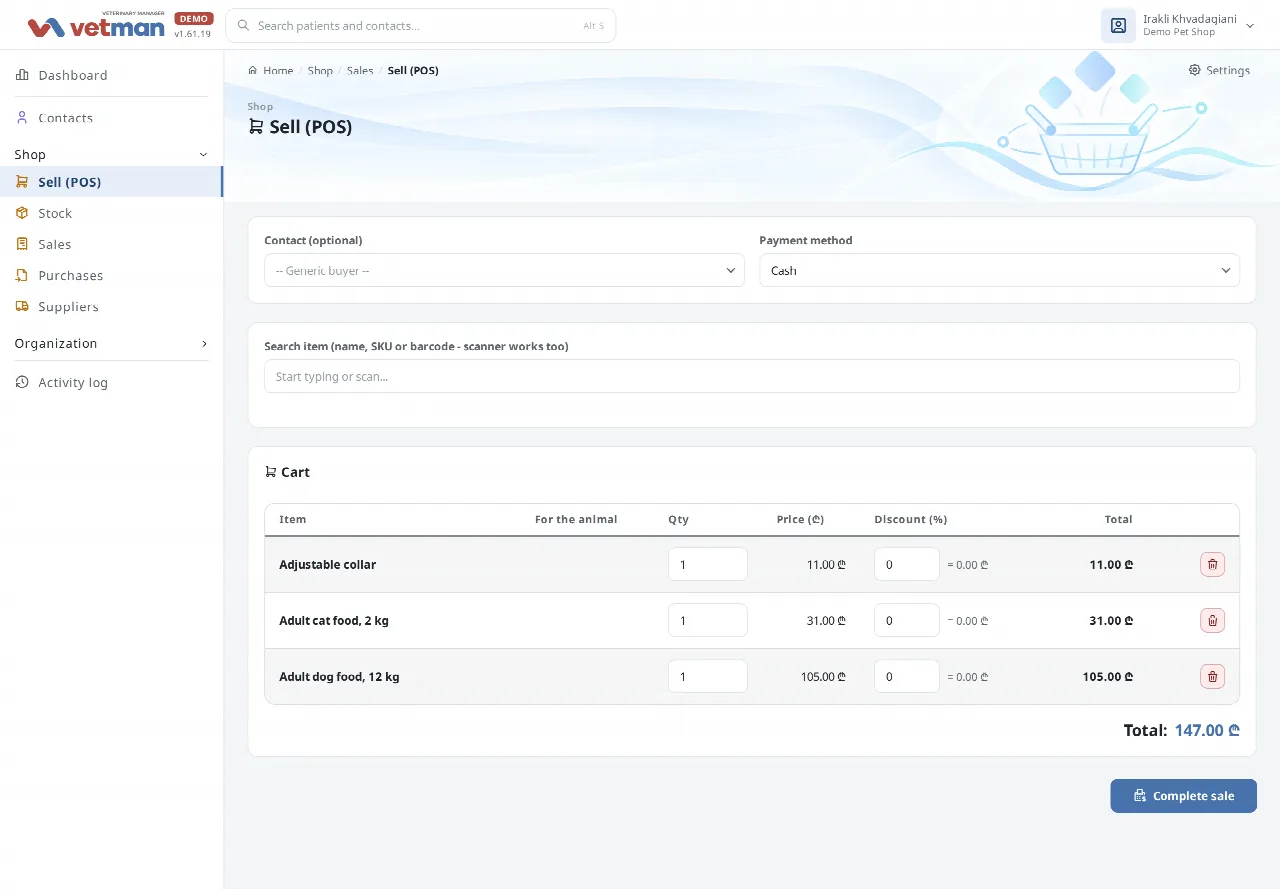
Task: Delete Adjustable collar from cart
Action: coord(1212,564)
